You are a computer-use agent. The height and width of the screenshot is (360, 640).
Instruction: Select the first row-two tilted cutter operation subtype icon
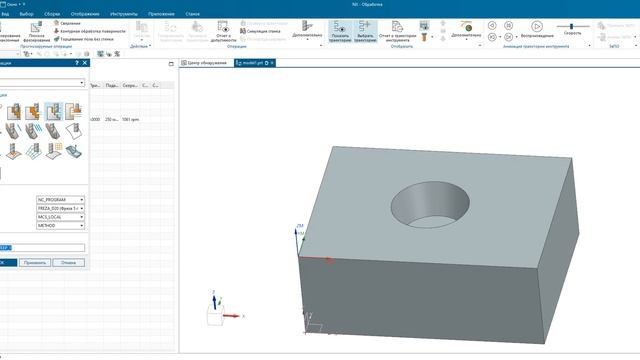tap(14, 131)
